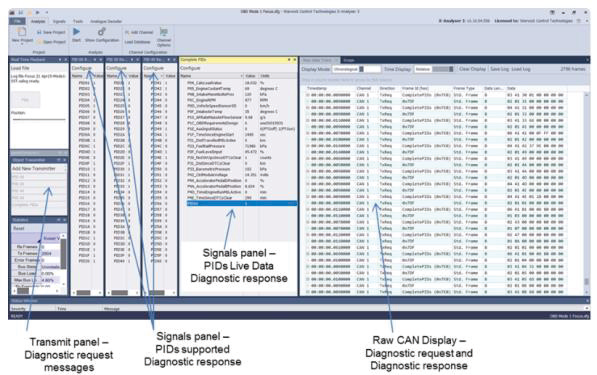The height and width of the screenshot is (375, 597).
Task: Click the Add Channel icon
Action: [x=127, y=32]
